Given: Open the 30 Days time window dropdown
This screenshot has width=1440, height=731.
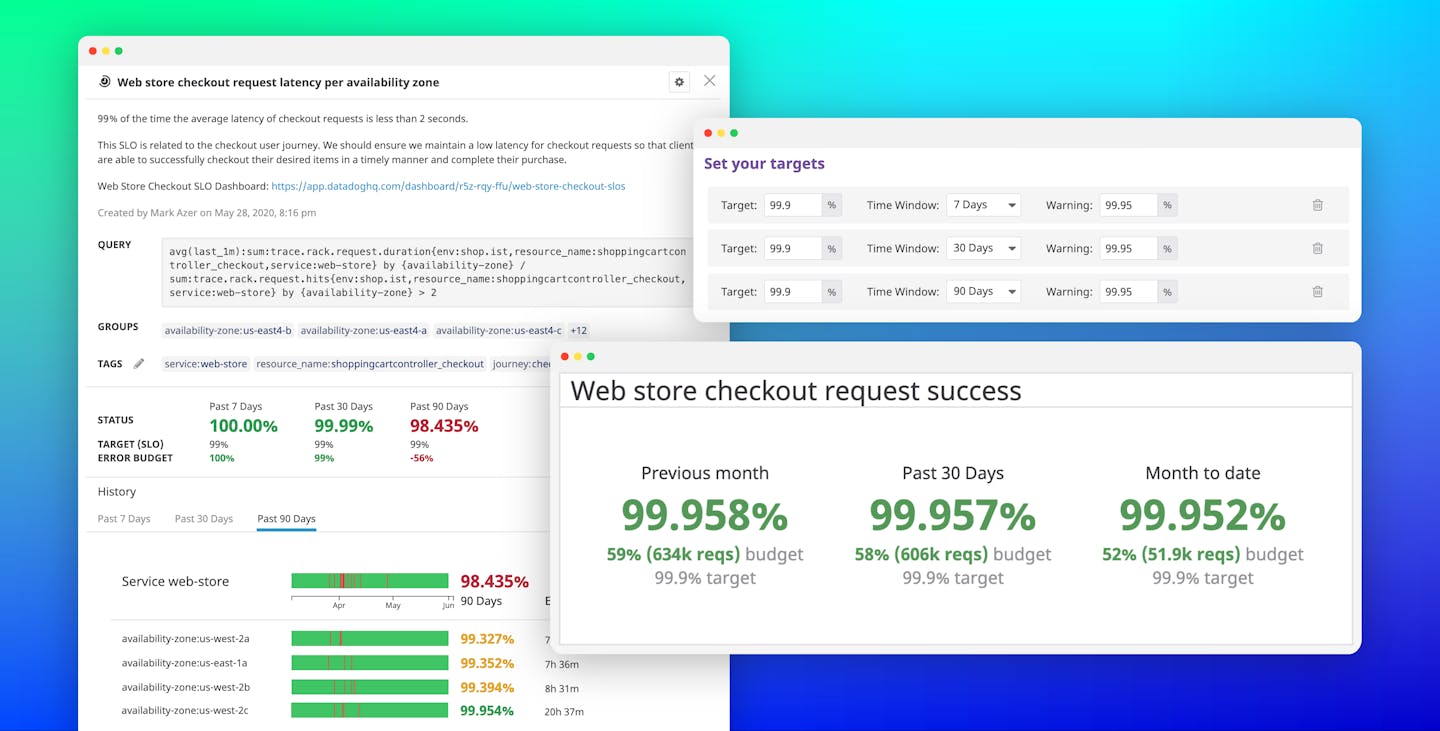Looking at the screenshot, I should [983, 248].
